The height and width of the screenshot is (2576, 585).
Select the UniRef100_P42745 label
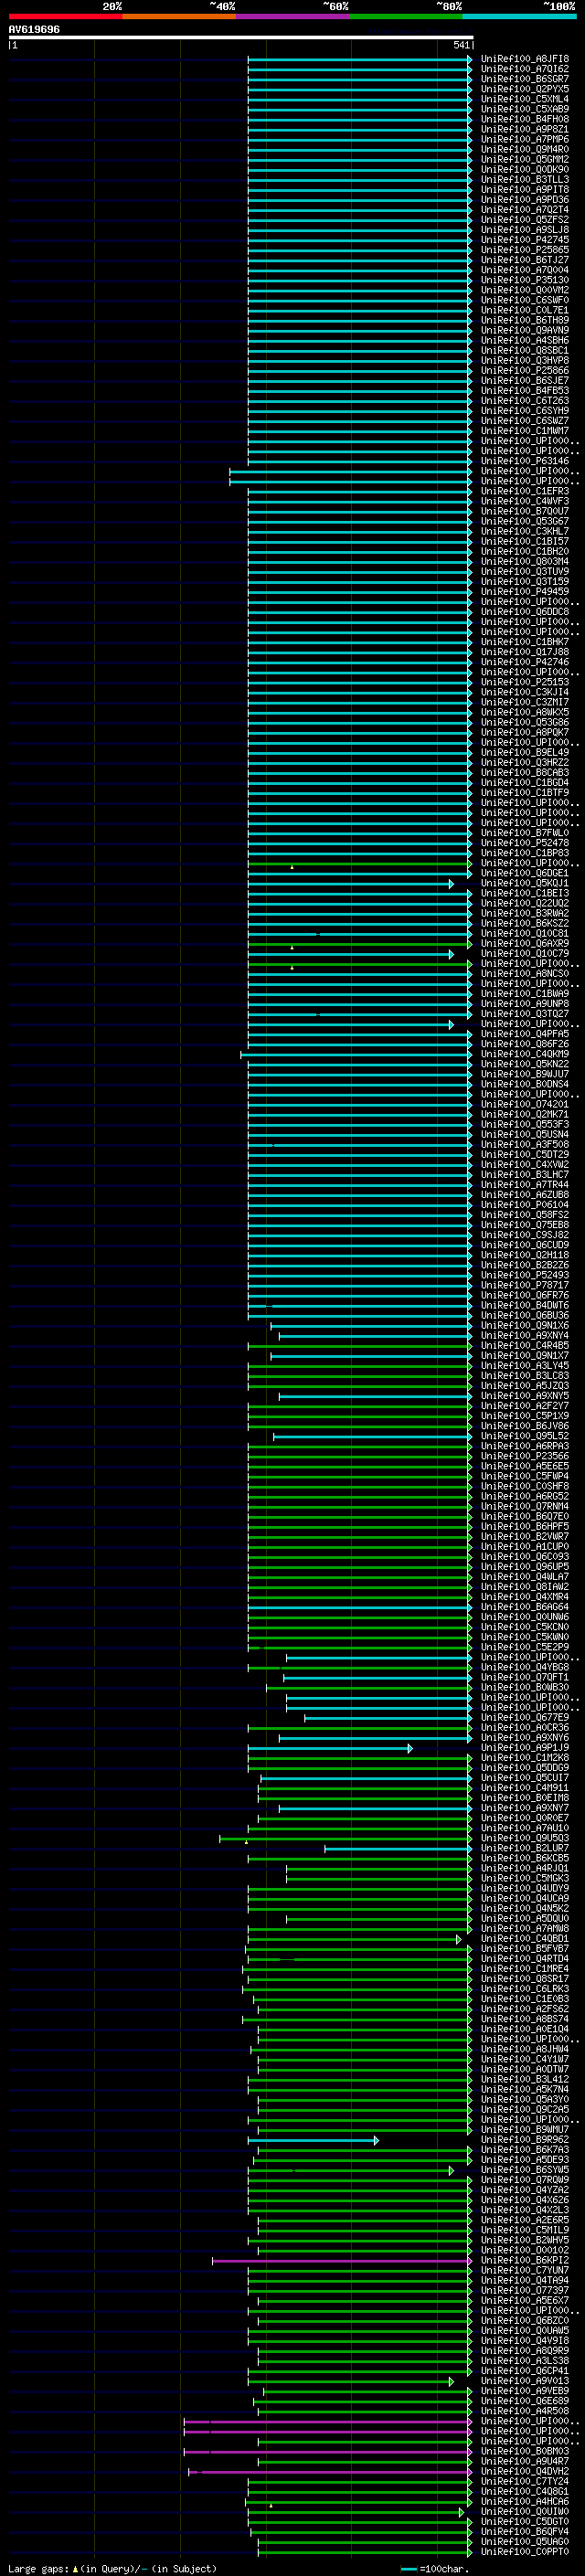tap(525, 240)
